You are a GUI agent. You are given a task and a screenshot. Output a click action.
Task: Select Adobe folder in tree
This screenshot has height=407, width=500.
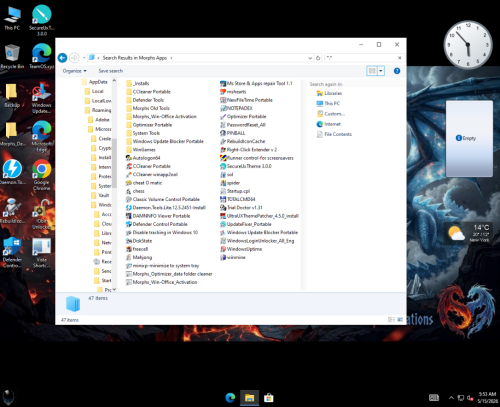(x=99, y=119)
